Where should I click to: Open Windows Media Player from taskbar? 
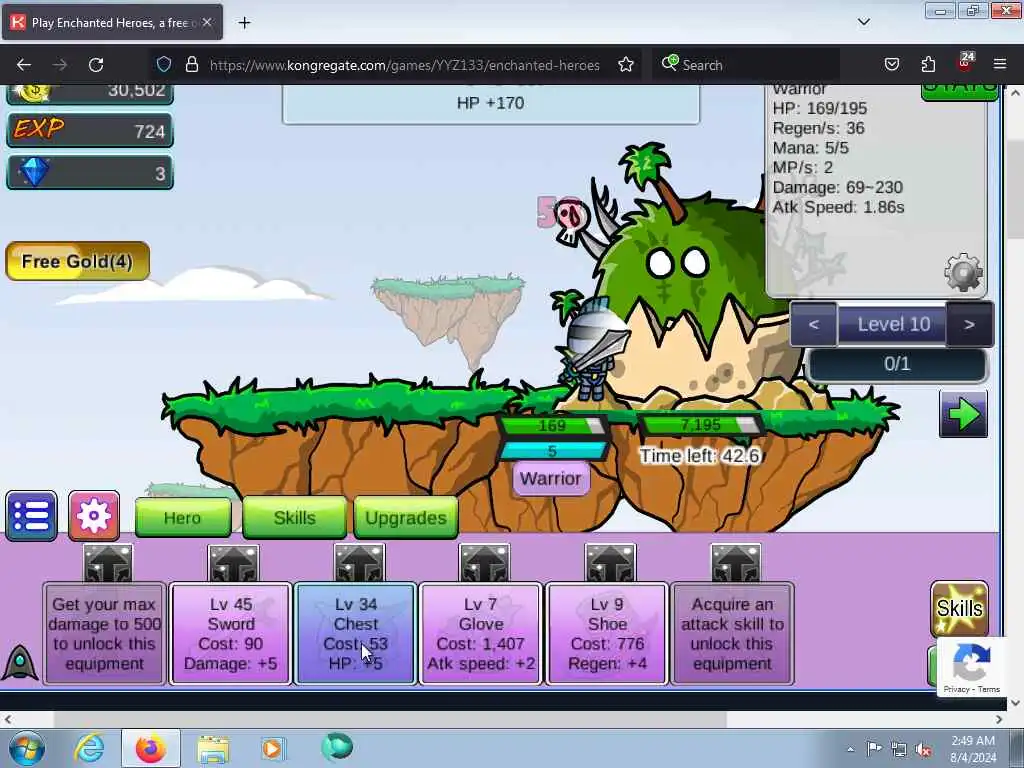tap(273, 749)
